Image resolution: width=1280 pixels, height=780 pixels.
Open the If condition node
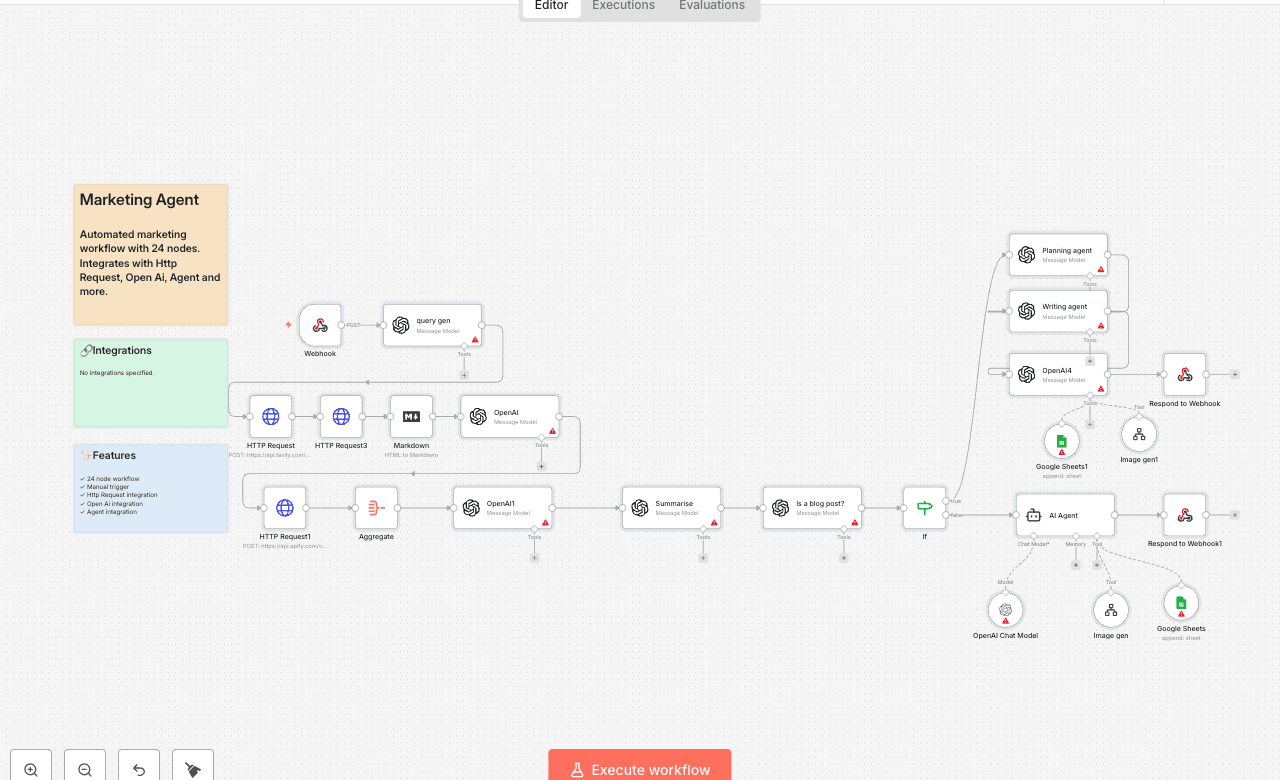click(x=924, y=508)
